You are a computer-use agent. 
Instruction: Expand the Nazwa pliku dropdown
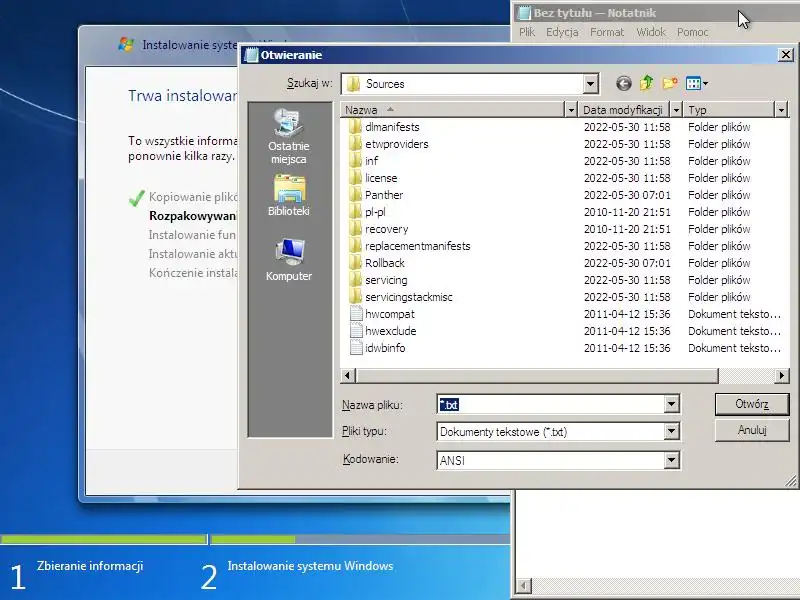tap(671, 405)
